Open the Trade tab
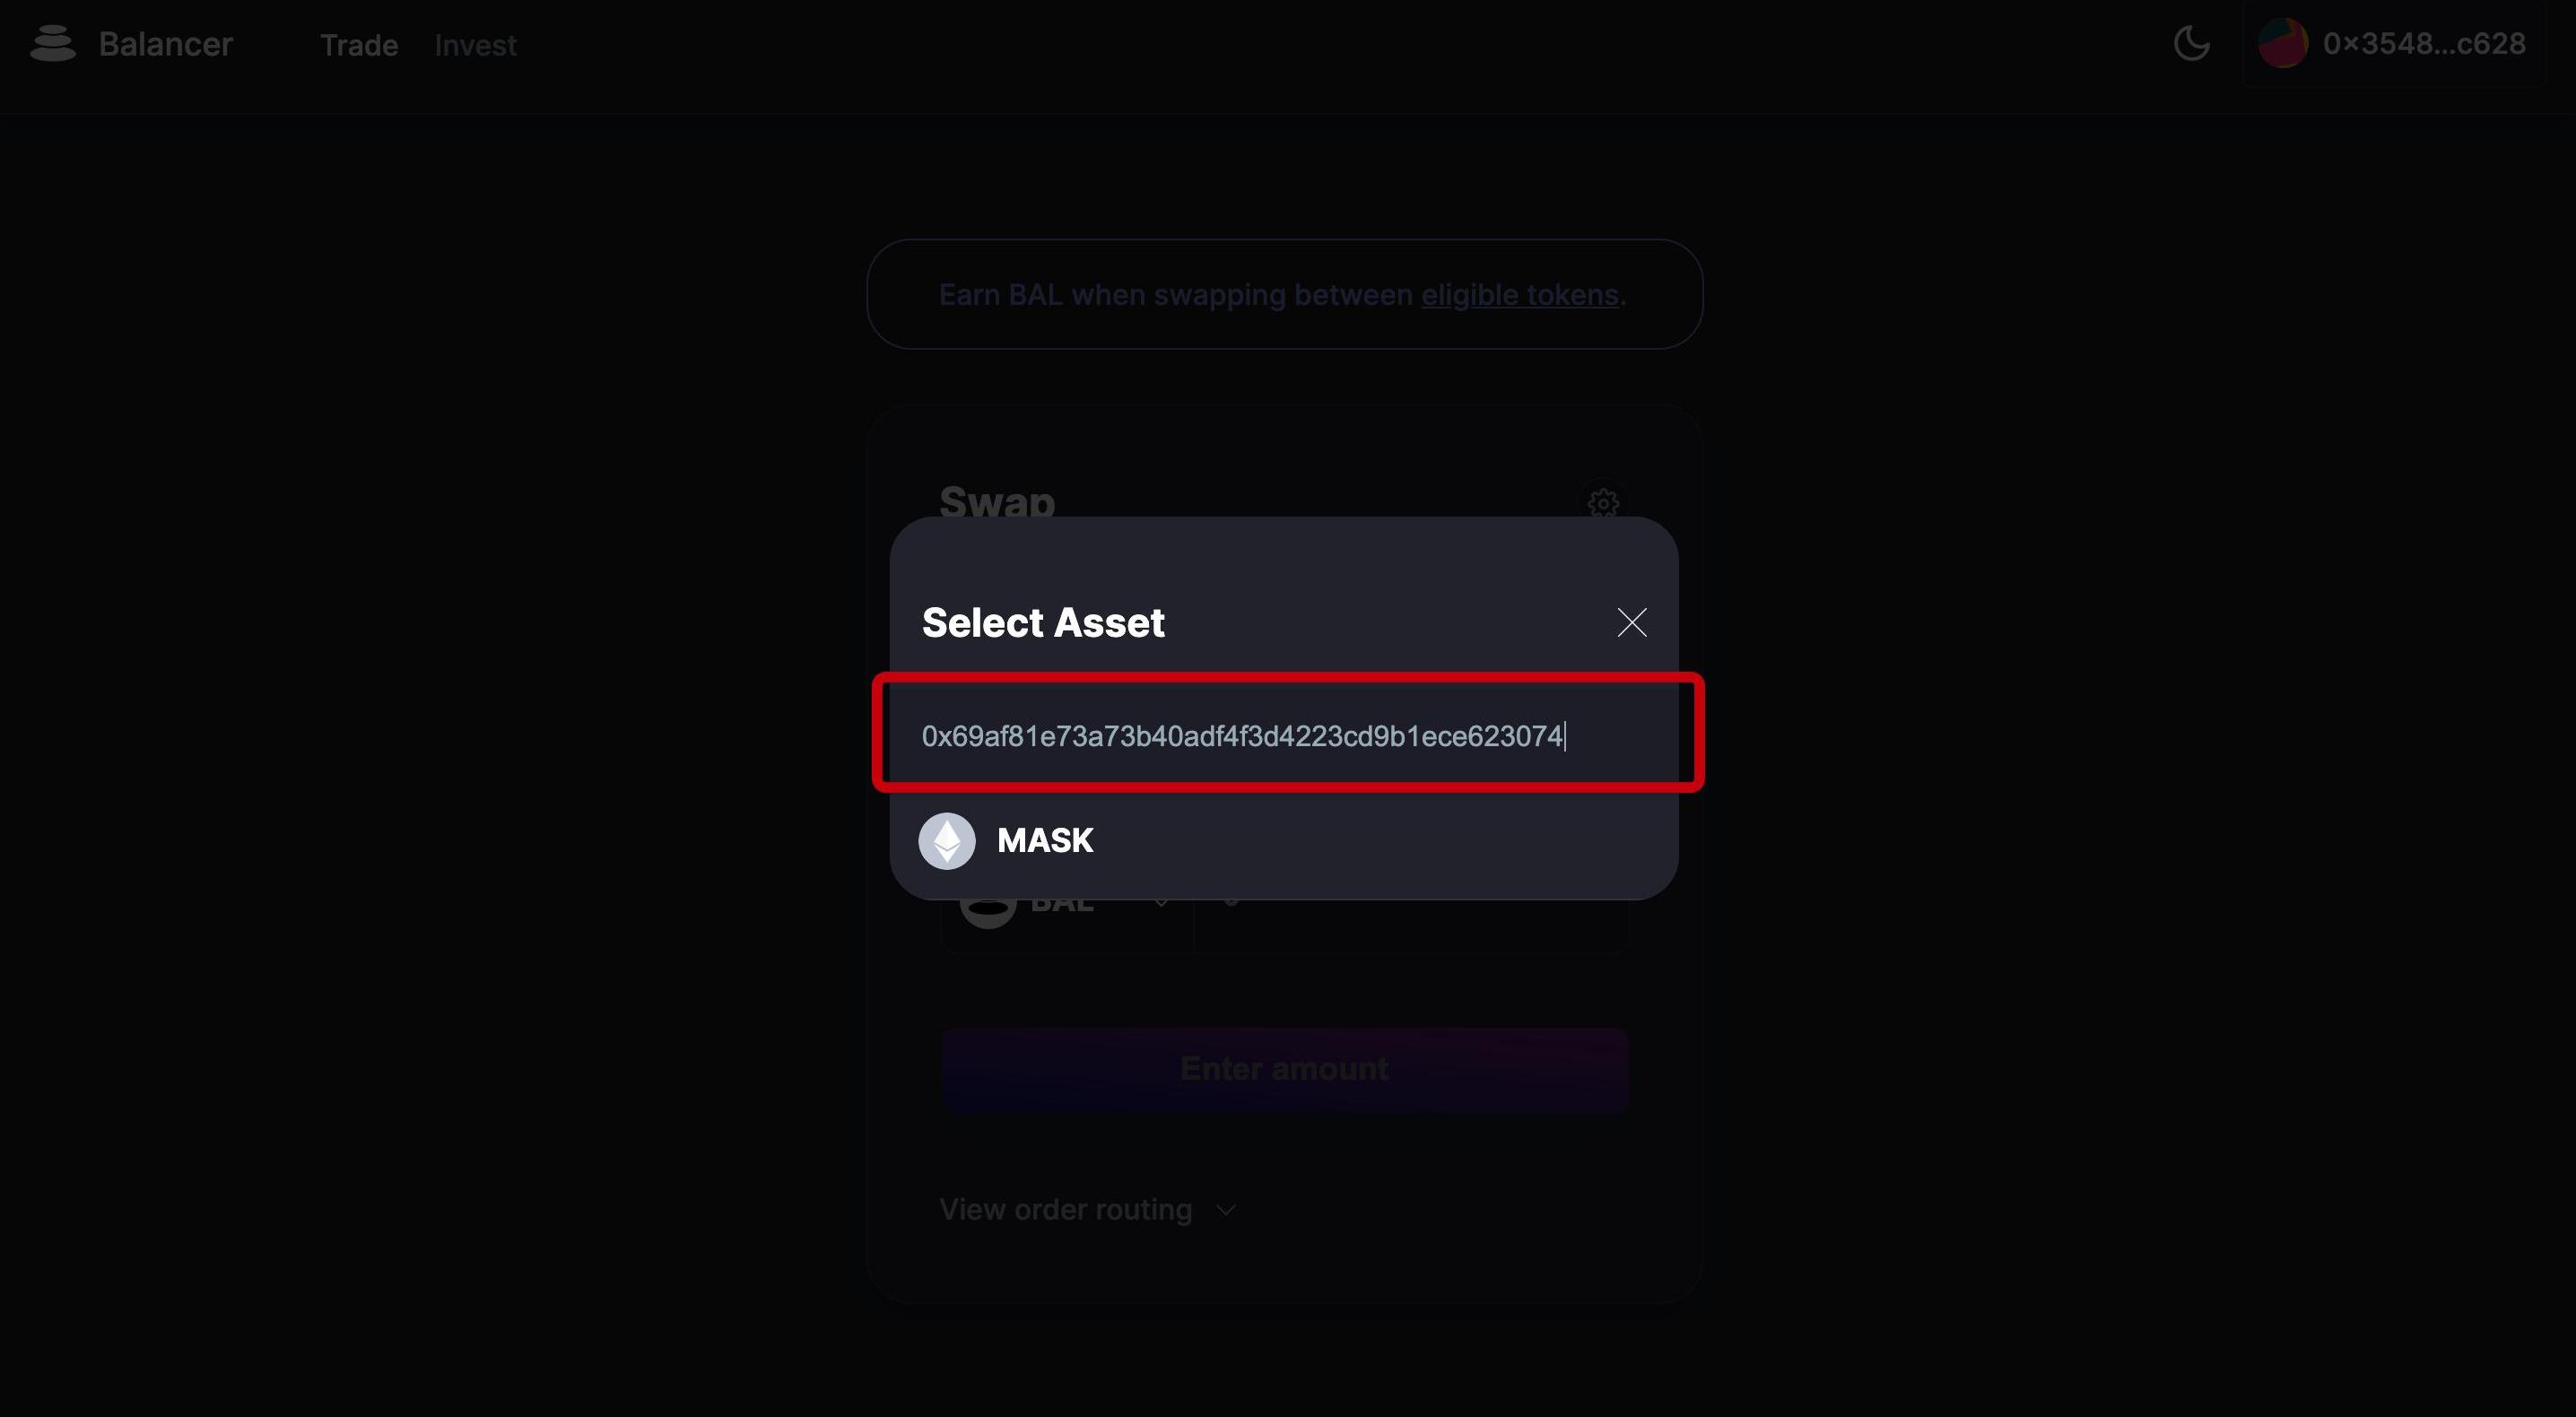 click(358, 45)
